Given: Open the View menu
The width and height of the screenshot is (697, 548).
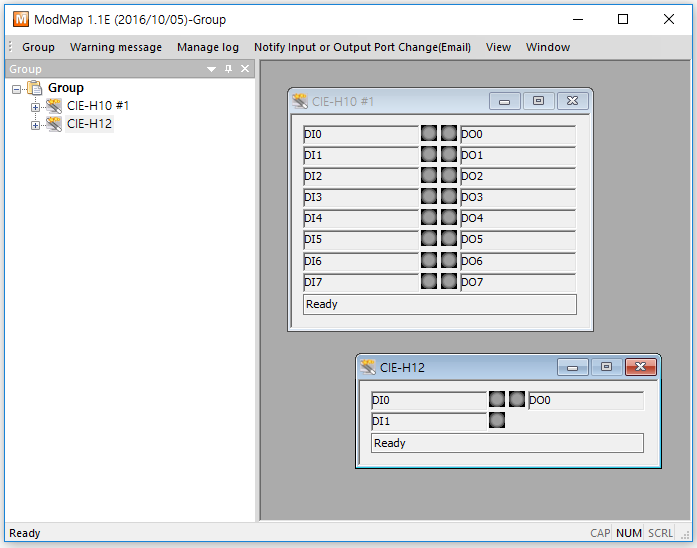Looking at the screenshot, I should point(498,47).
